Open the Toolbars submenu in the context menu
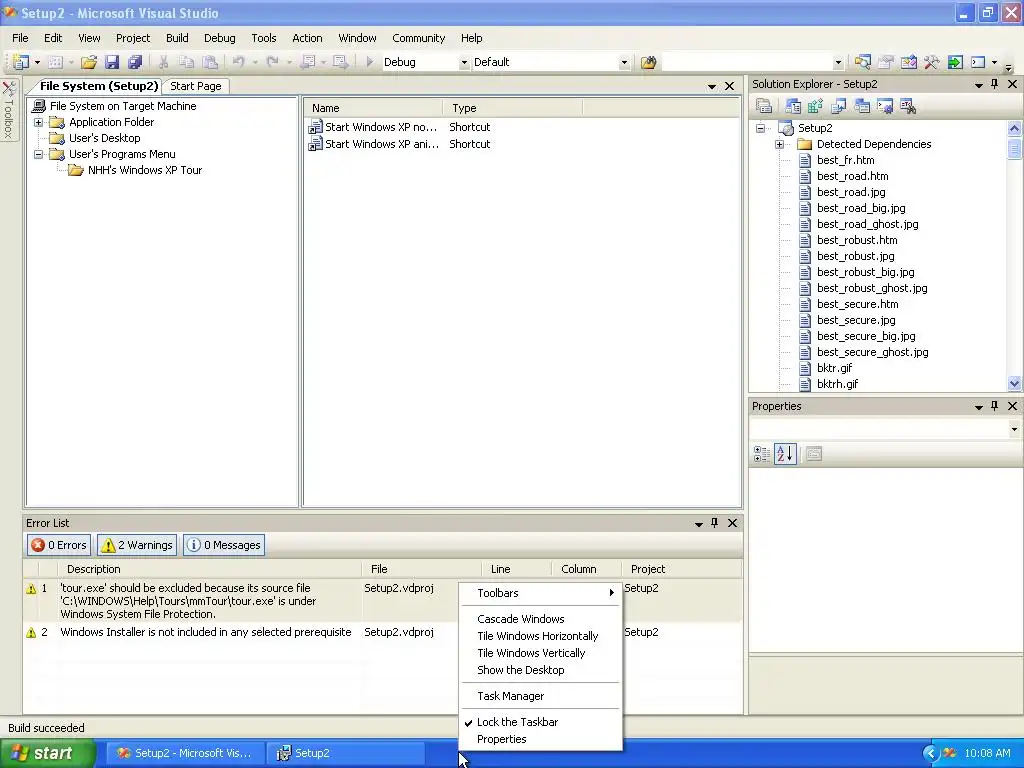1024x768 pixels. [541, 593]
